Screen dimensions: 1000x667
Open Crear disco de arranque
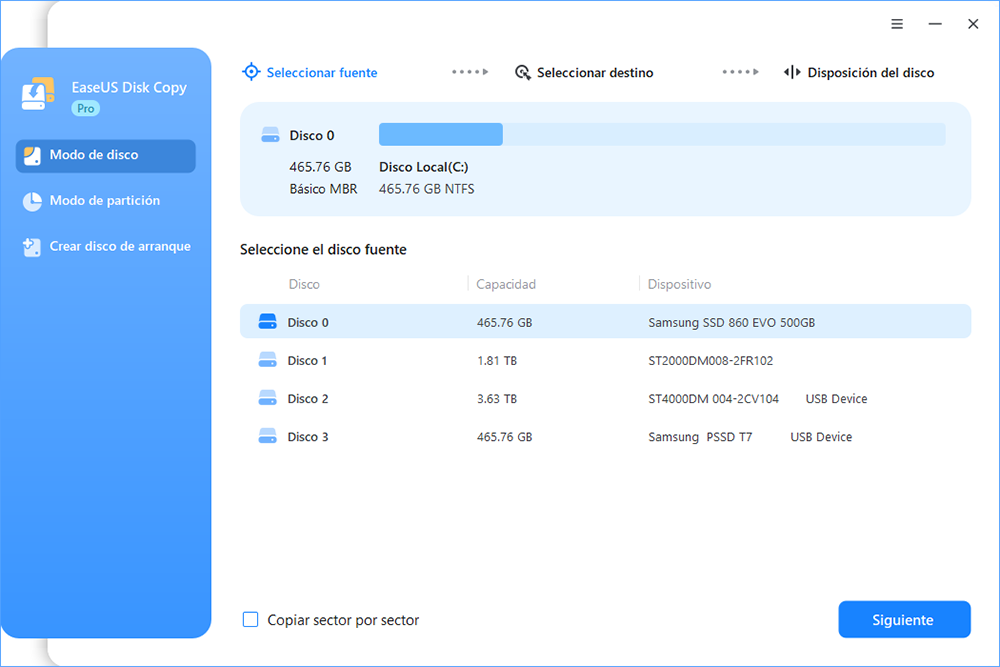(106, 247)
